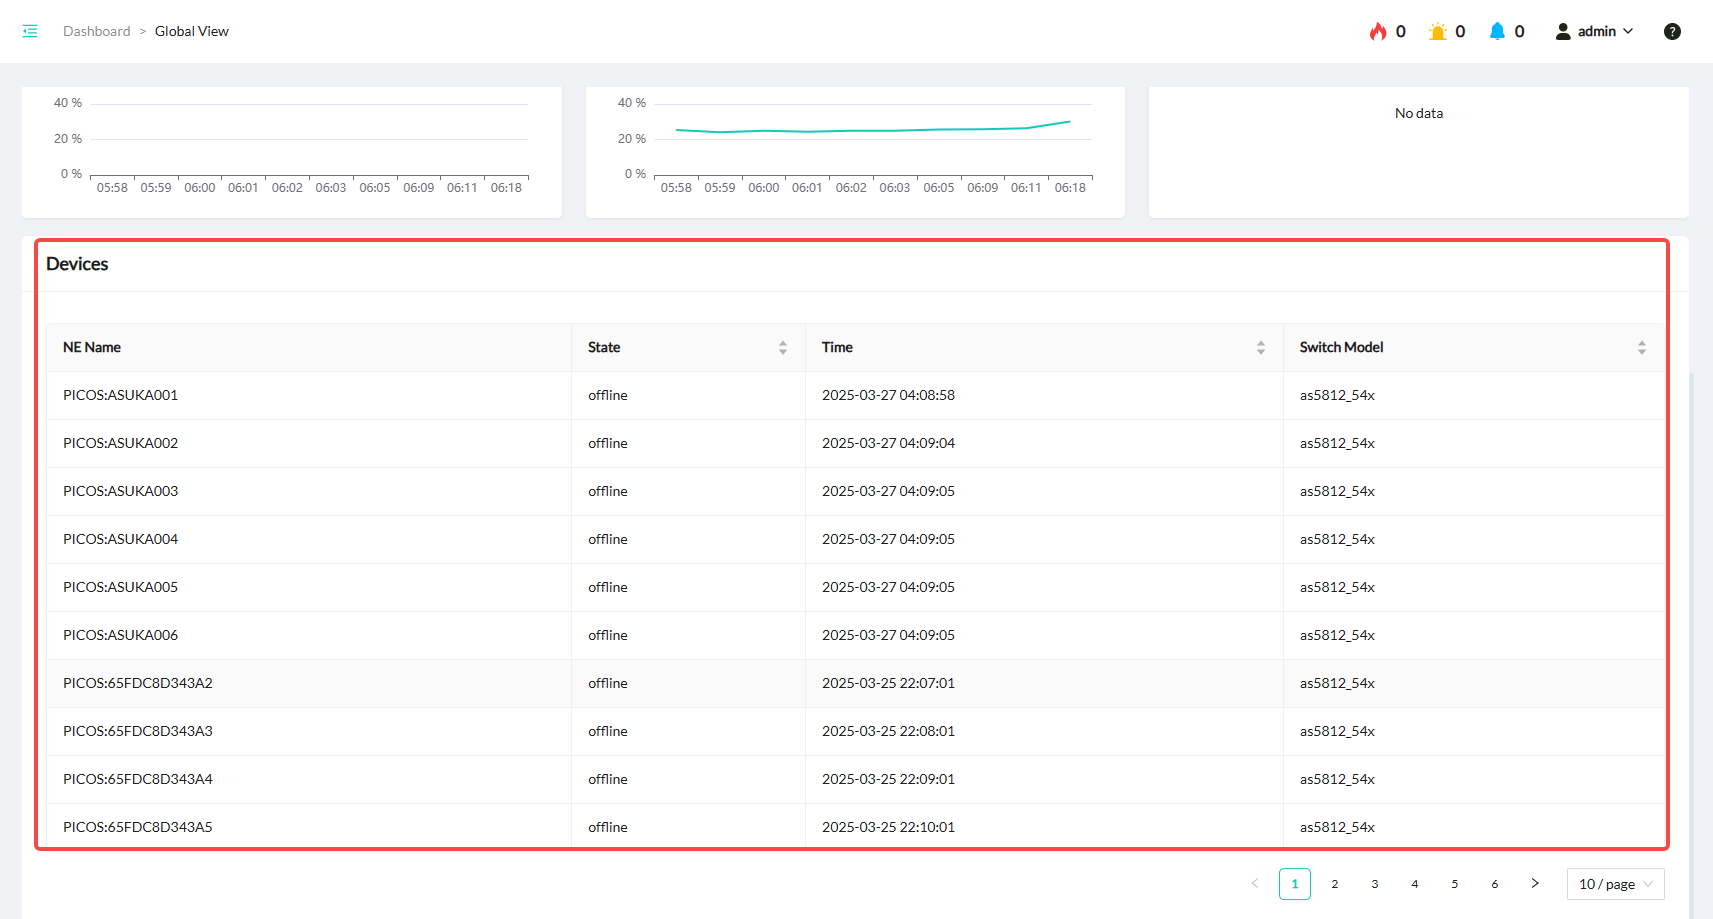
Task: Switch to page 2 of devices
Action: [1335, 884]
